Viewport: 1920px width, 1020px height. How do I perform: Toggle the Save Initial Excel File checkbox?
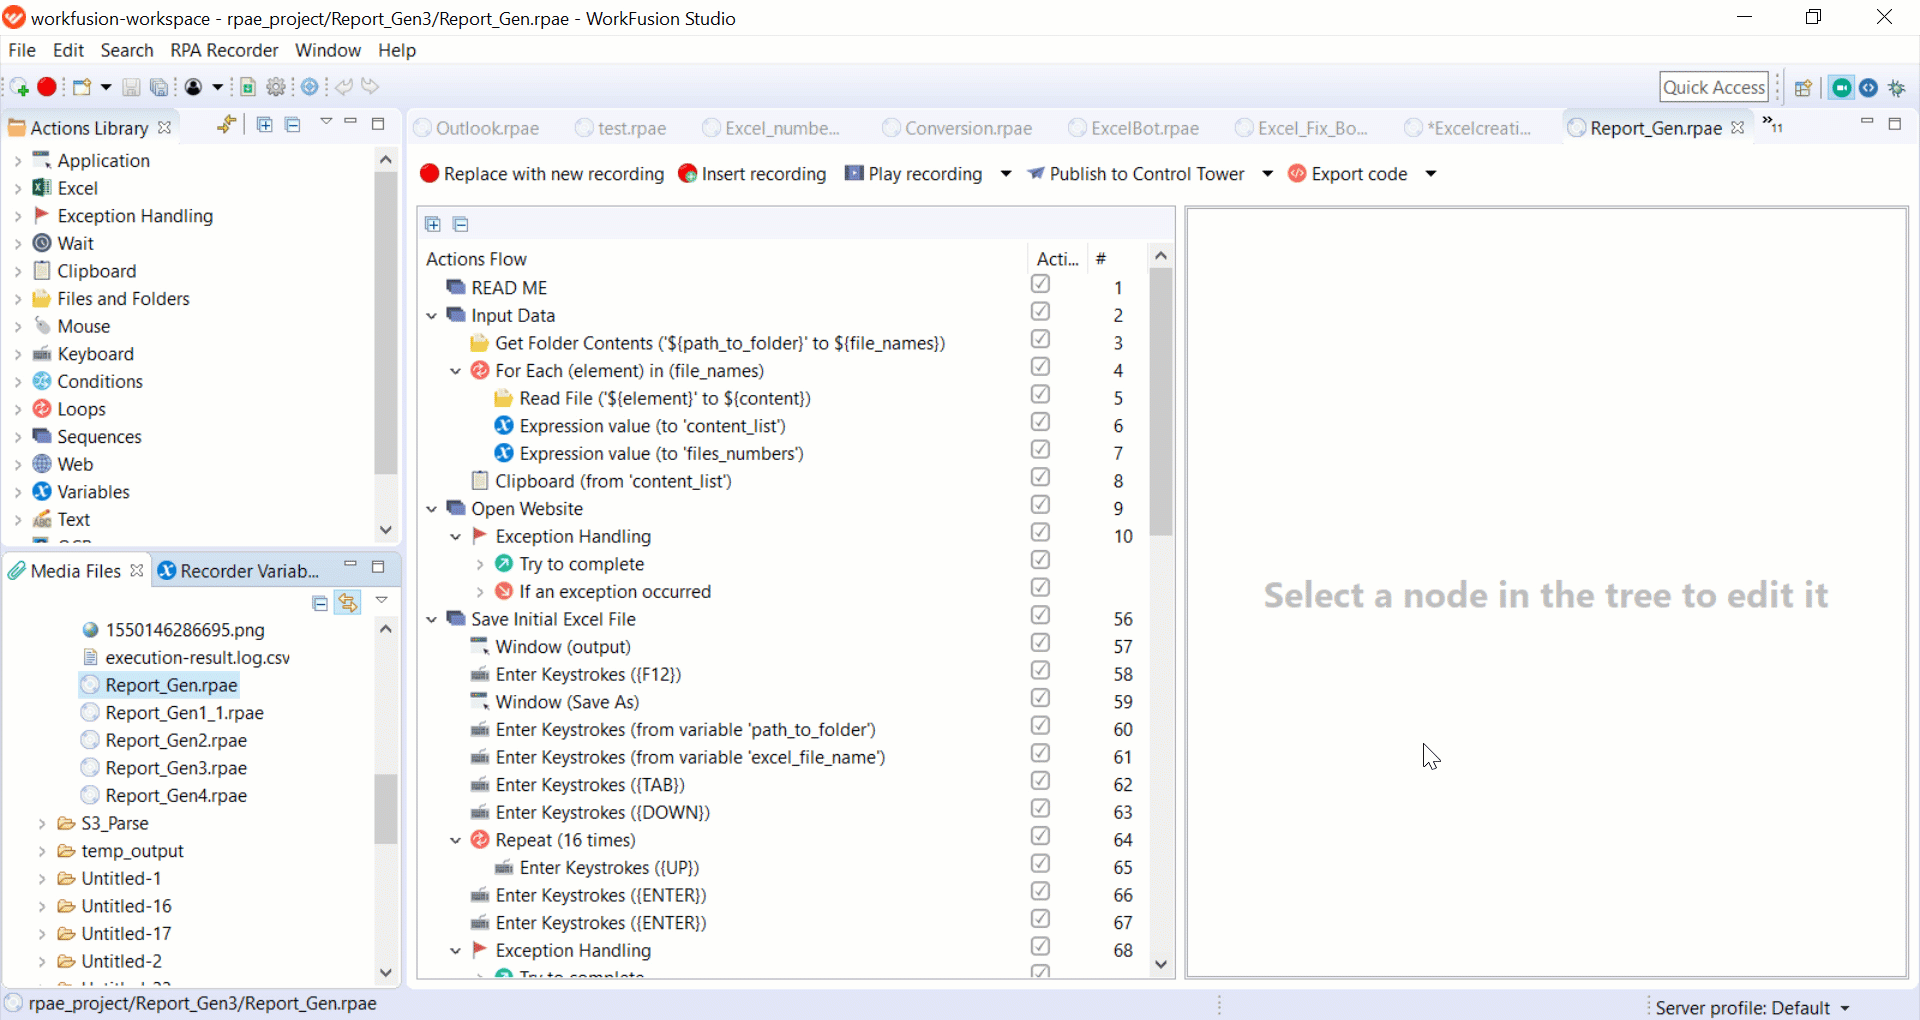click(1041, 616)
